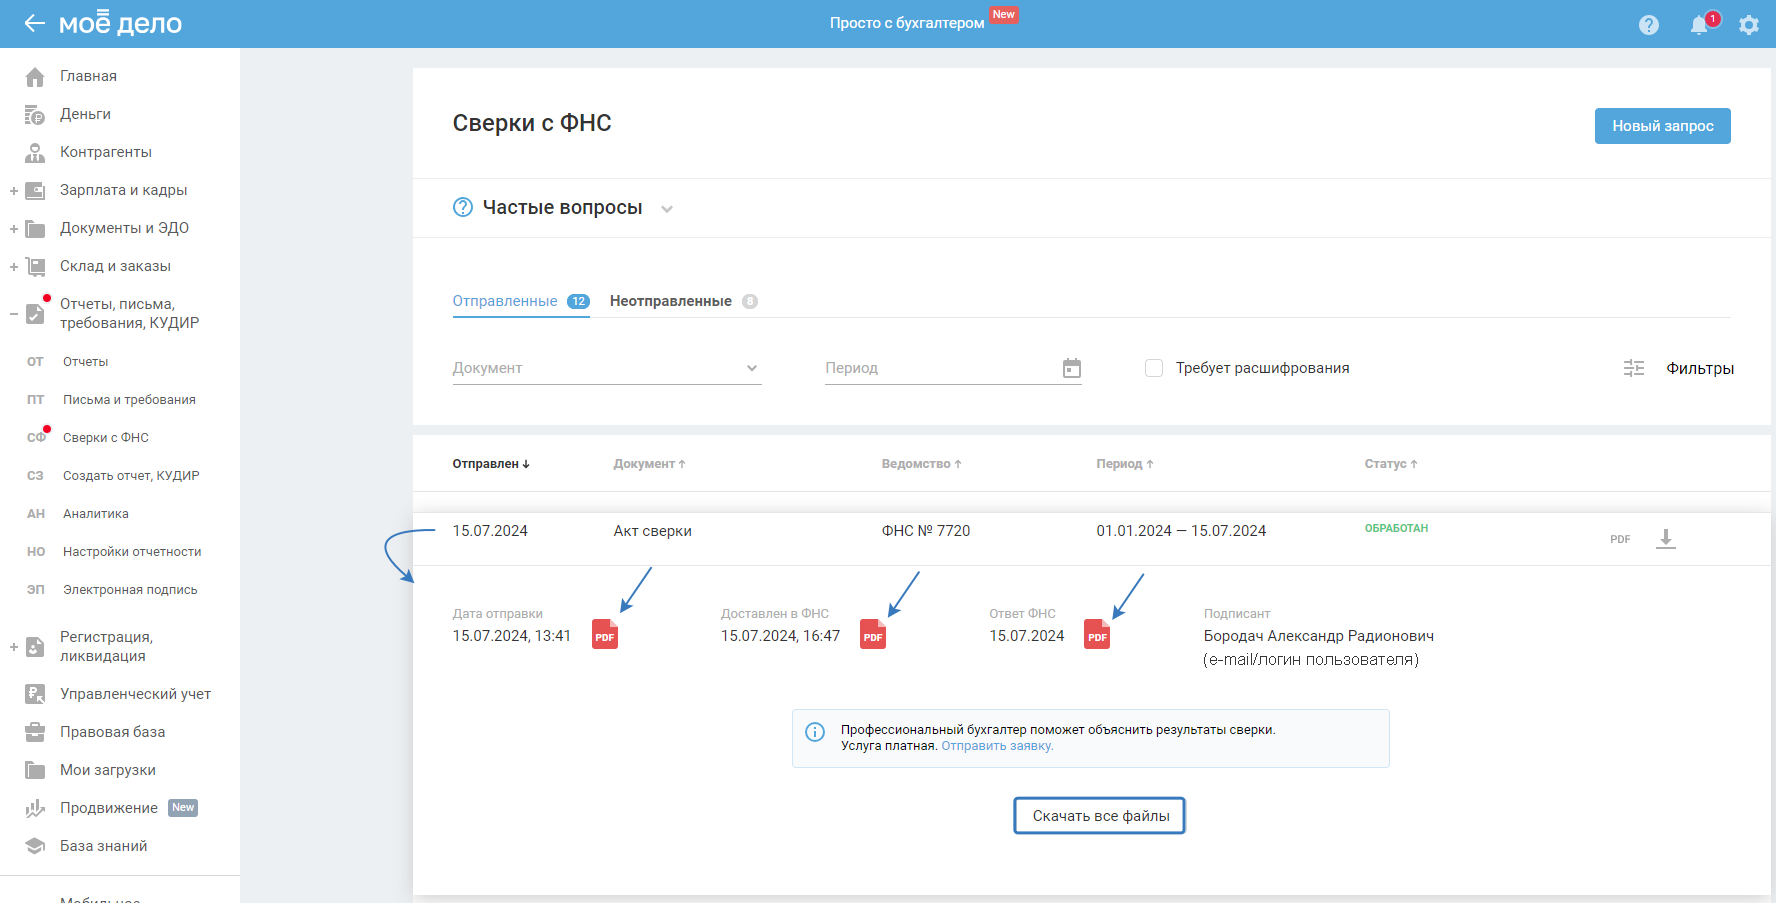The height and width of the screenshot is (903, 1776).
Task: Open the Просто с бухгалтером link
Action: tap(907, 23)
